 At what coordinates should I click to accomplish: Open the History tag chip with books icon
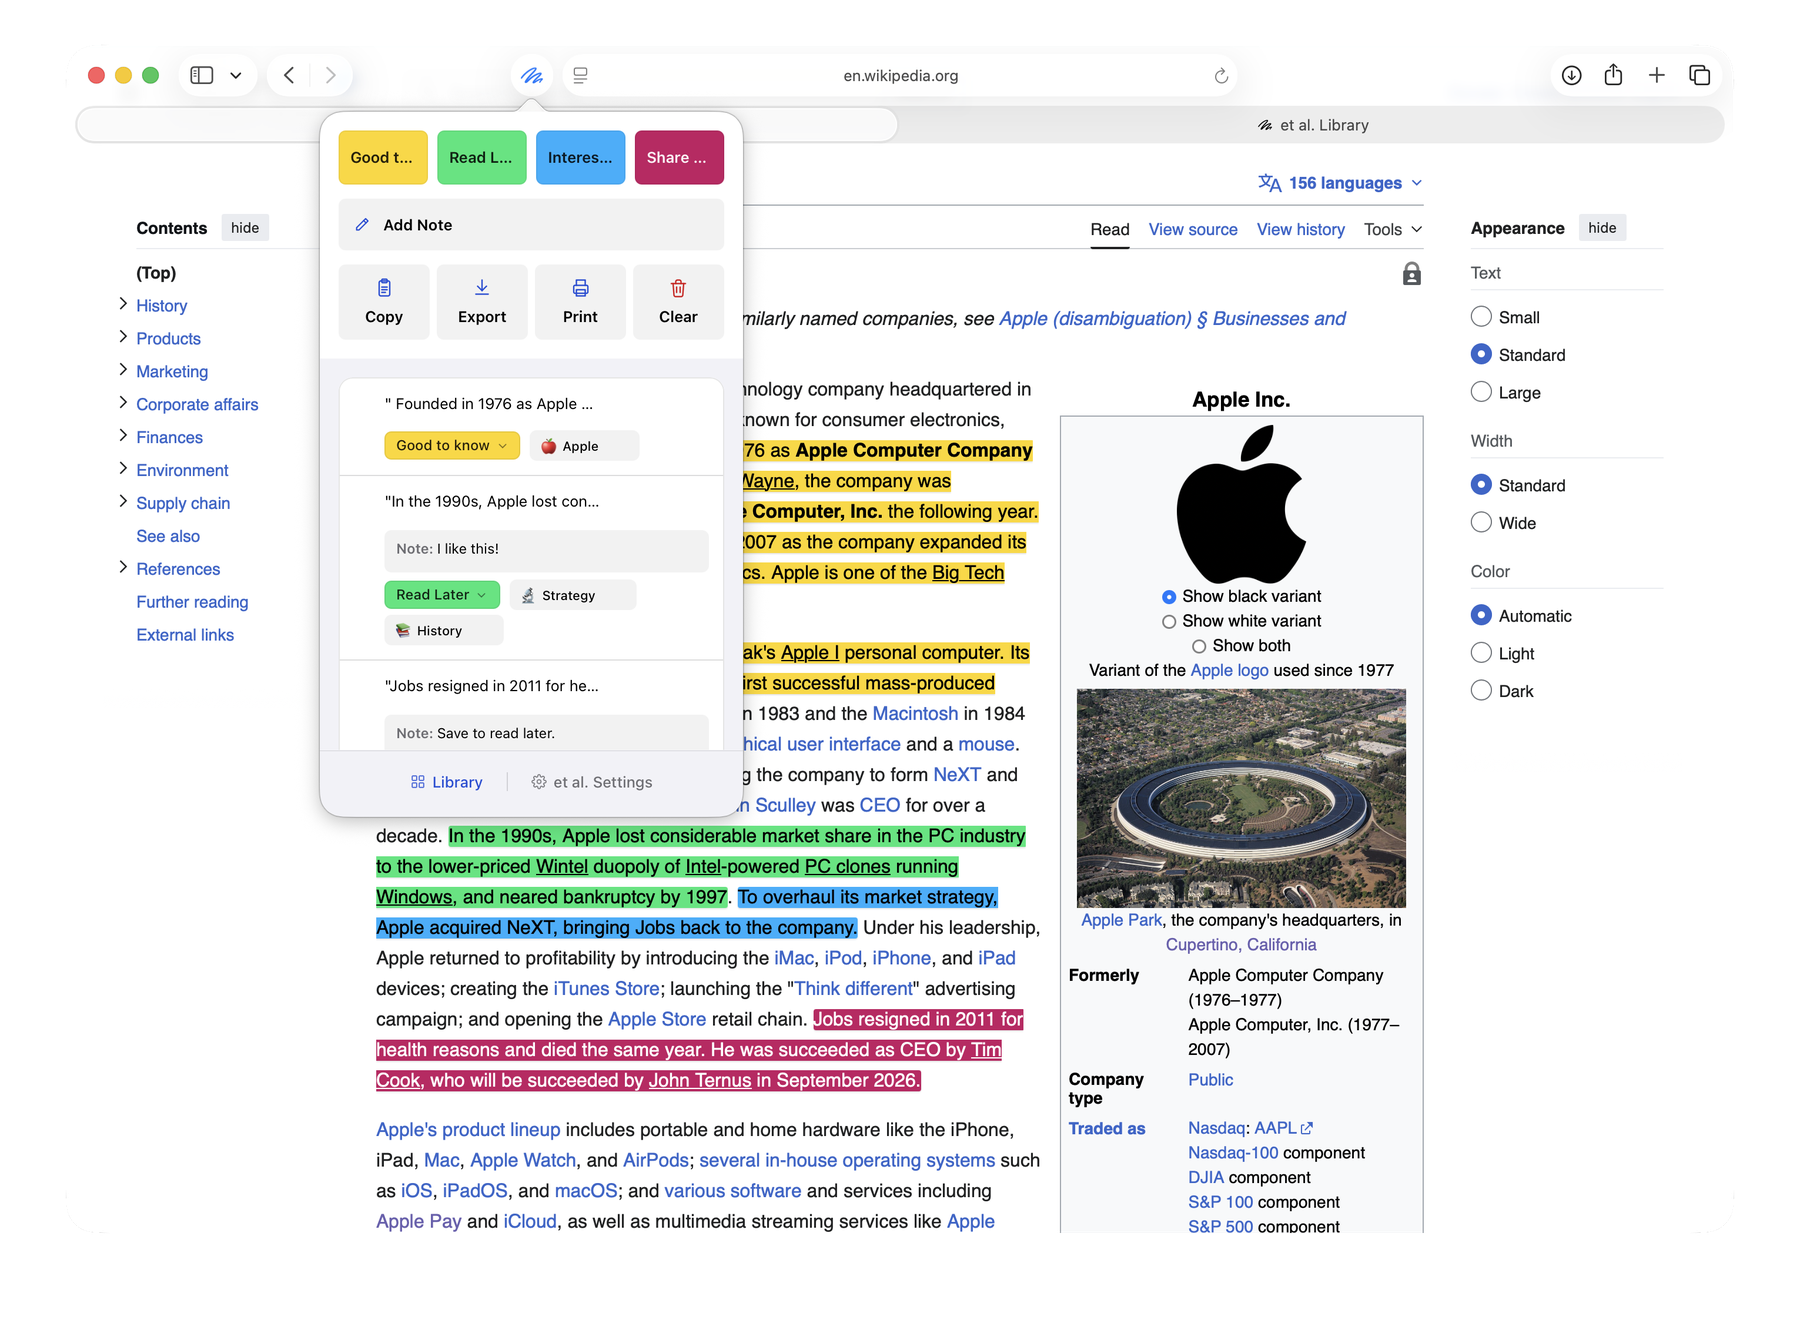pos(444,631)
